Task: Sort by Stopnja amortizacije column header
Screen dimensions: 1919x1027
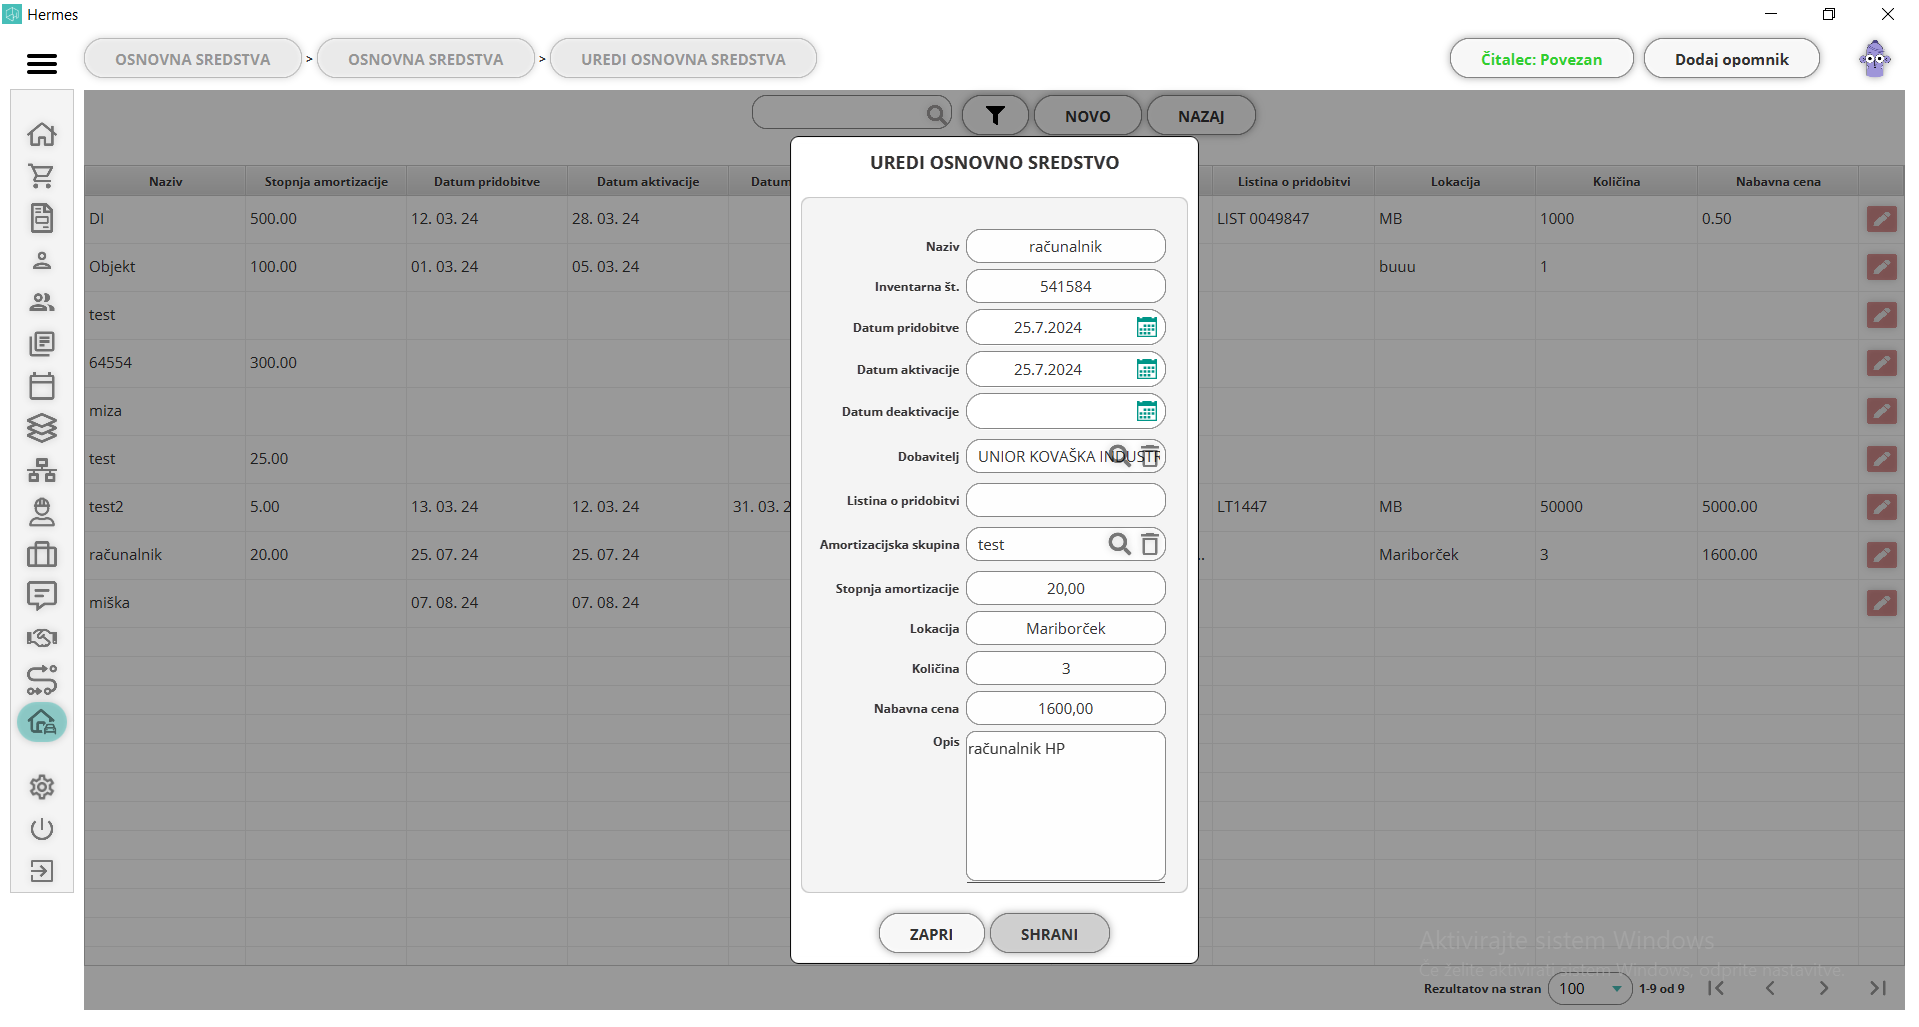Action: tap(326, 181)
